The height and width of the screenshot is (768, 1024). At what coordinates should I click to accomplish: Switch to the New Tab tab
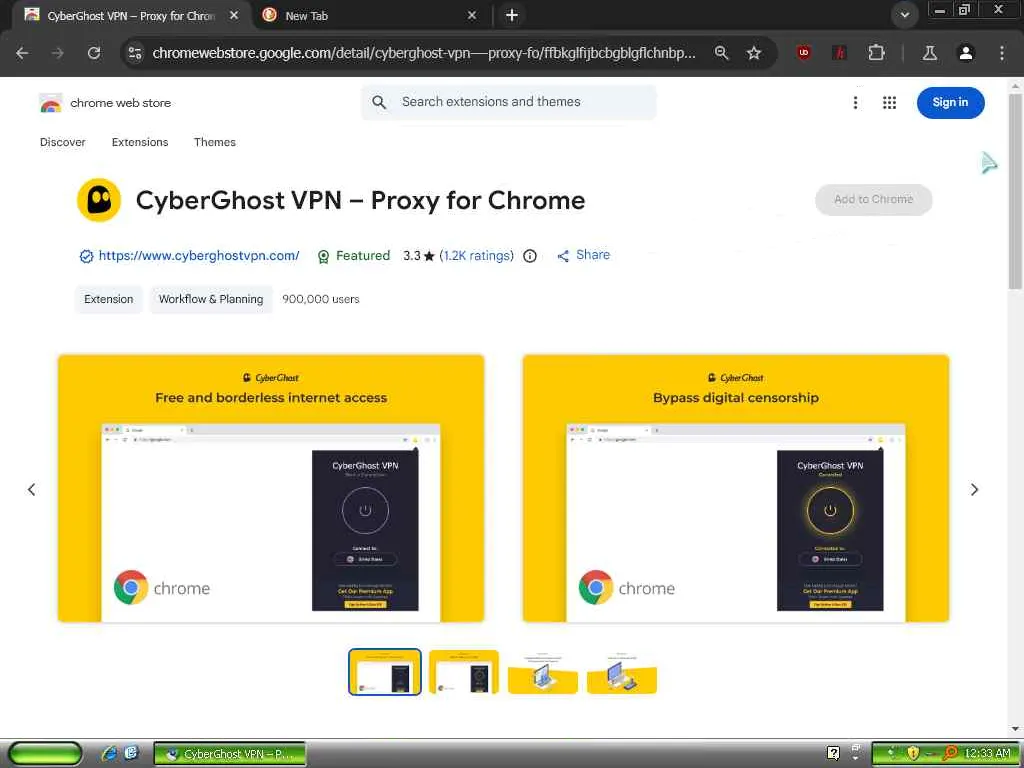(369, 15)
